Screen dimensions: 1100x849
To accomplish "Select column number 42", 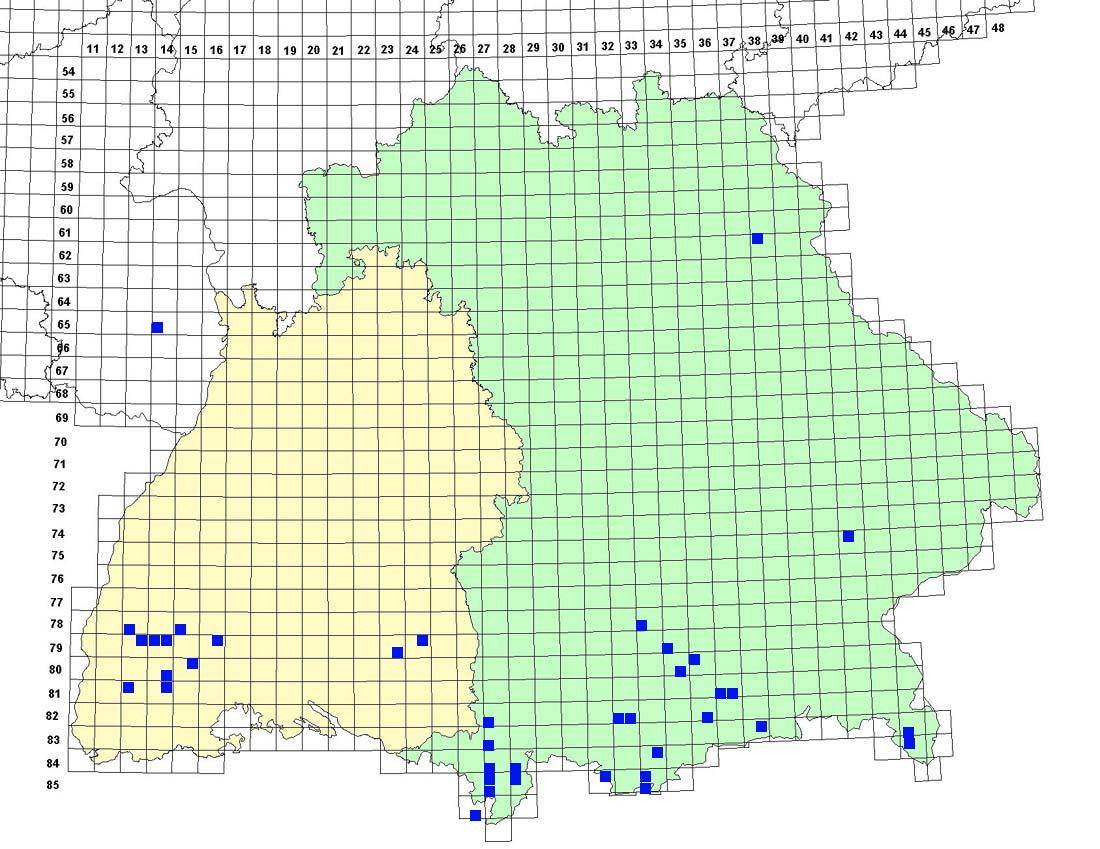I will click(851, 36).
